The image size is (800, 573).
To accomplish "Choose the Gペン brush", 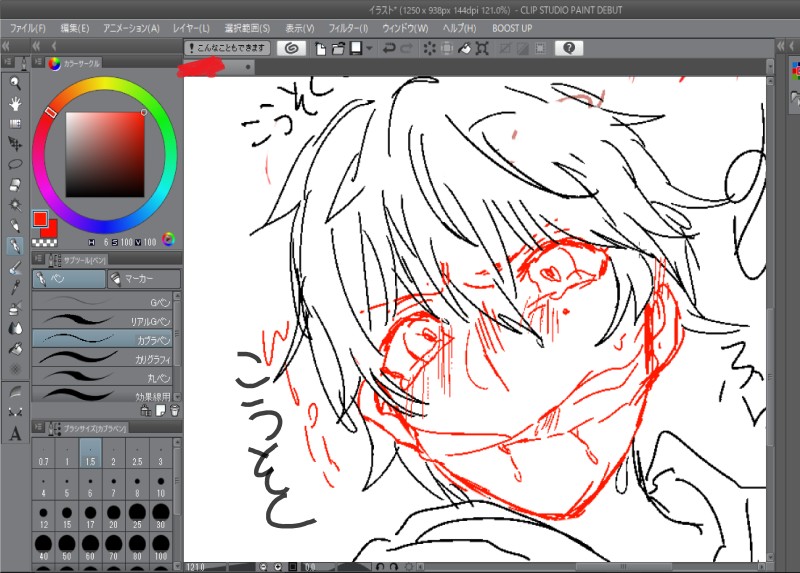I will click(x=102, y=302).
